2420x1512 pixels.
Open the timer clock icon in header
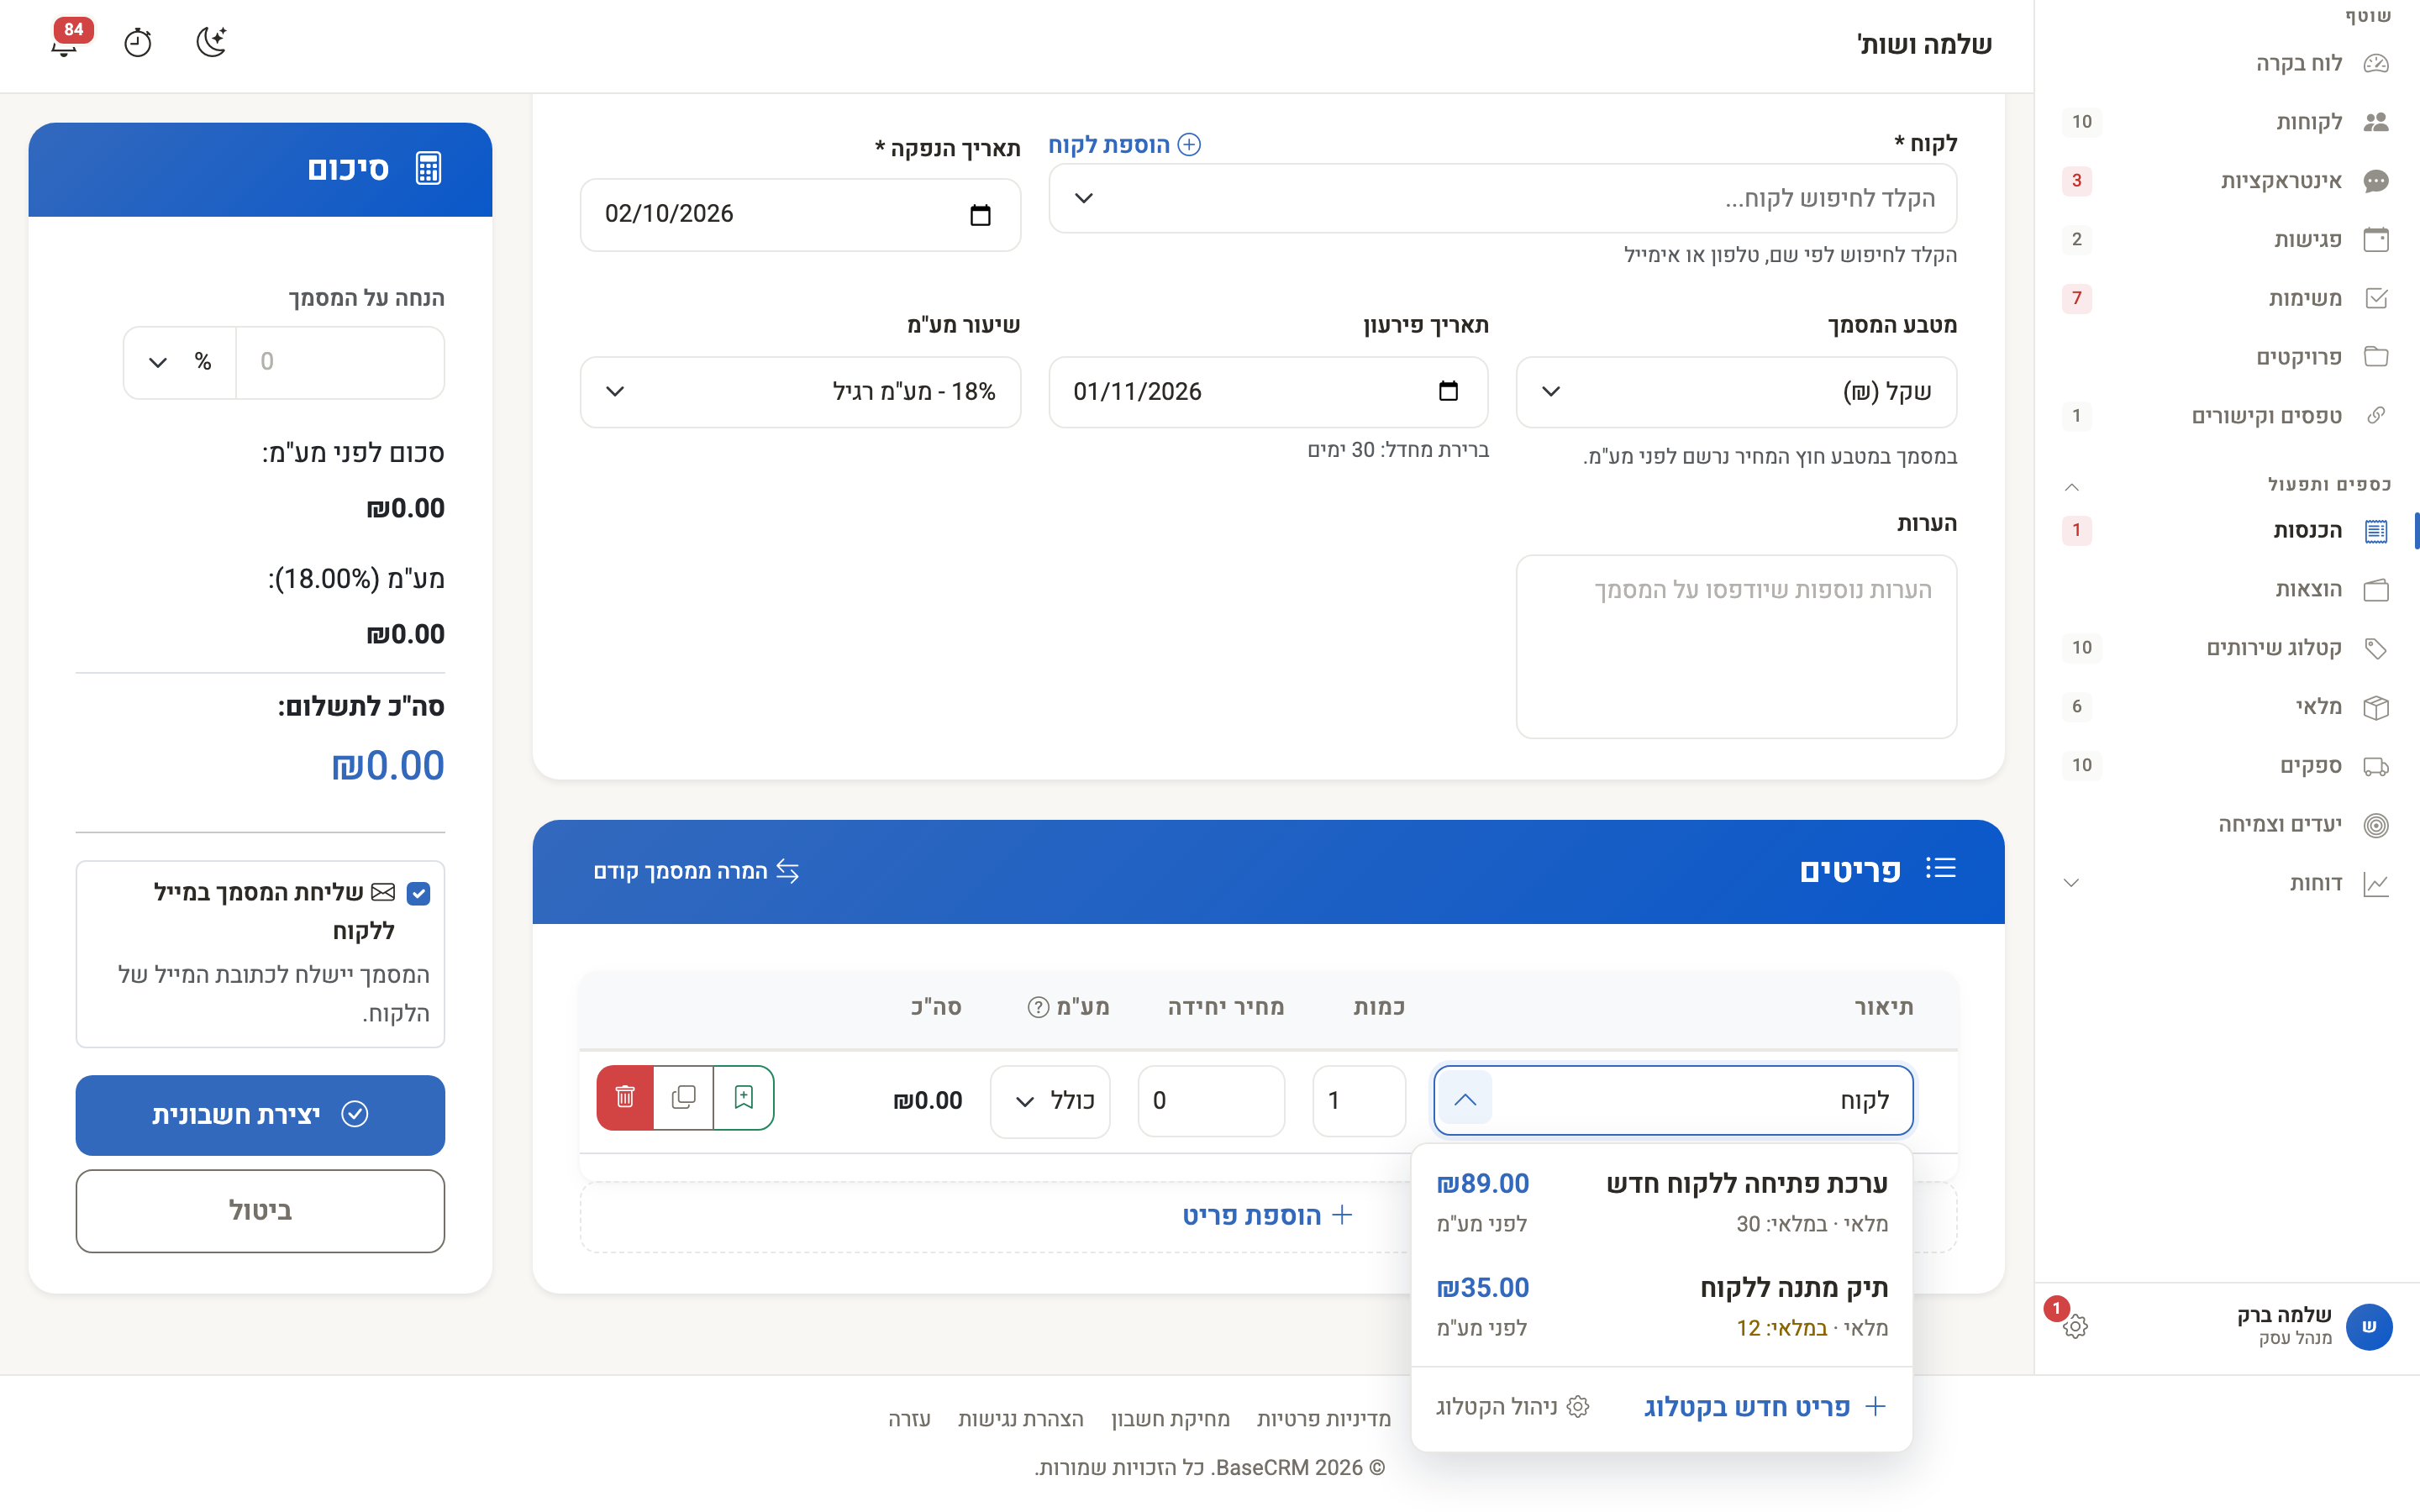[138, 43]
